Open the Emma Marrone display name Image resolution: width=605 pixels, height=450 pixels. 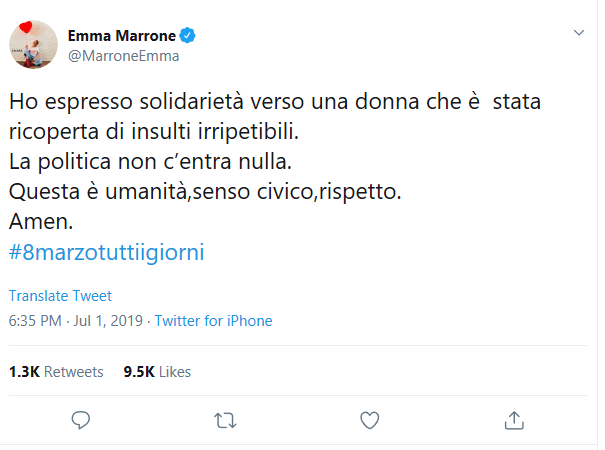(x=122, y=36)
